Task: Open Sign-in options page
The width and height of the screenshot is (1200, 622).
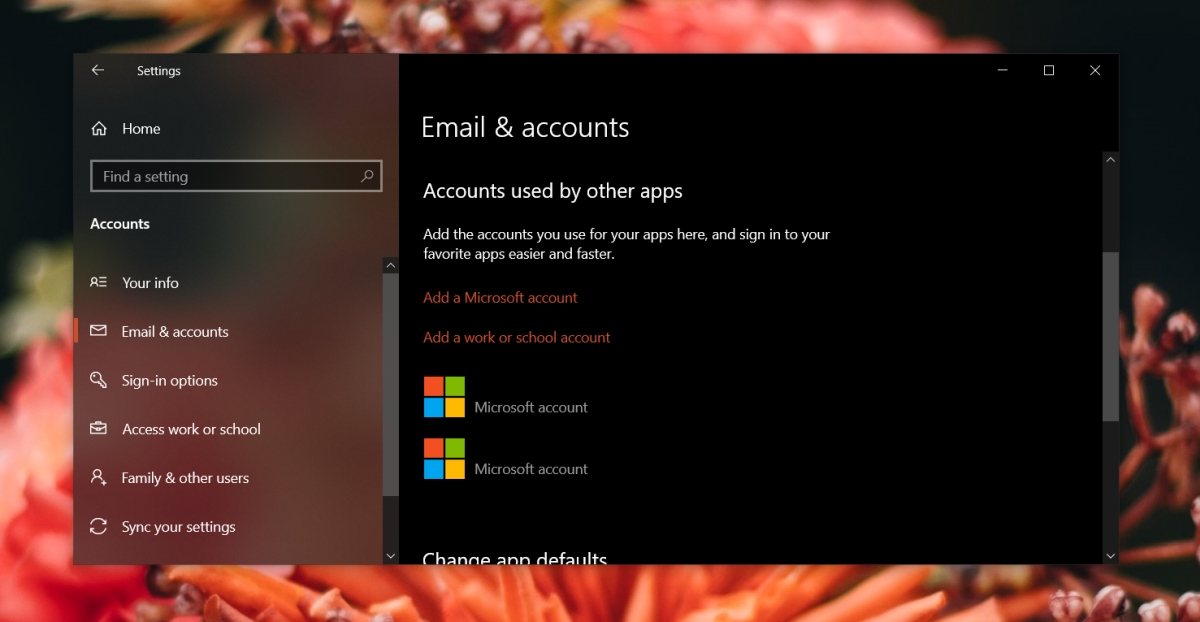Action: 170,381
